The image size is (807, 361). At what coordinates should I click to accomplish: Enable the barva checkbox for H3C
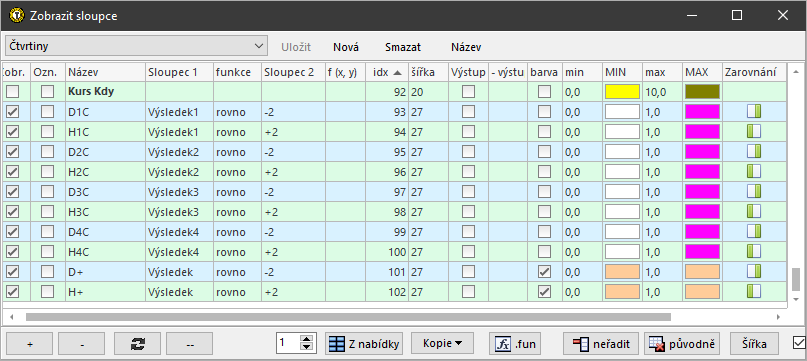(545, 212)
